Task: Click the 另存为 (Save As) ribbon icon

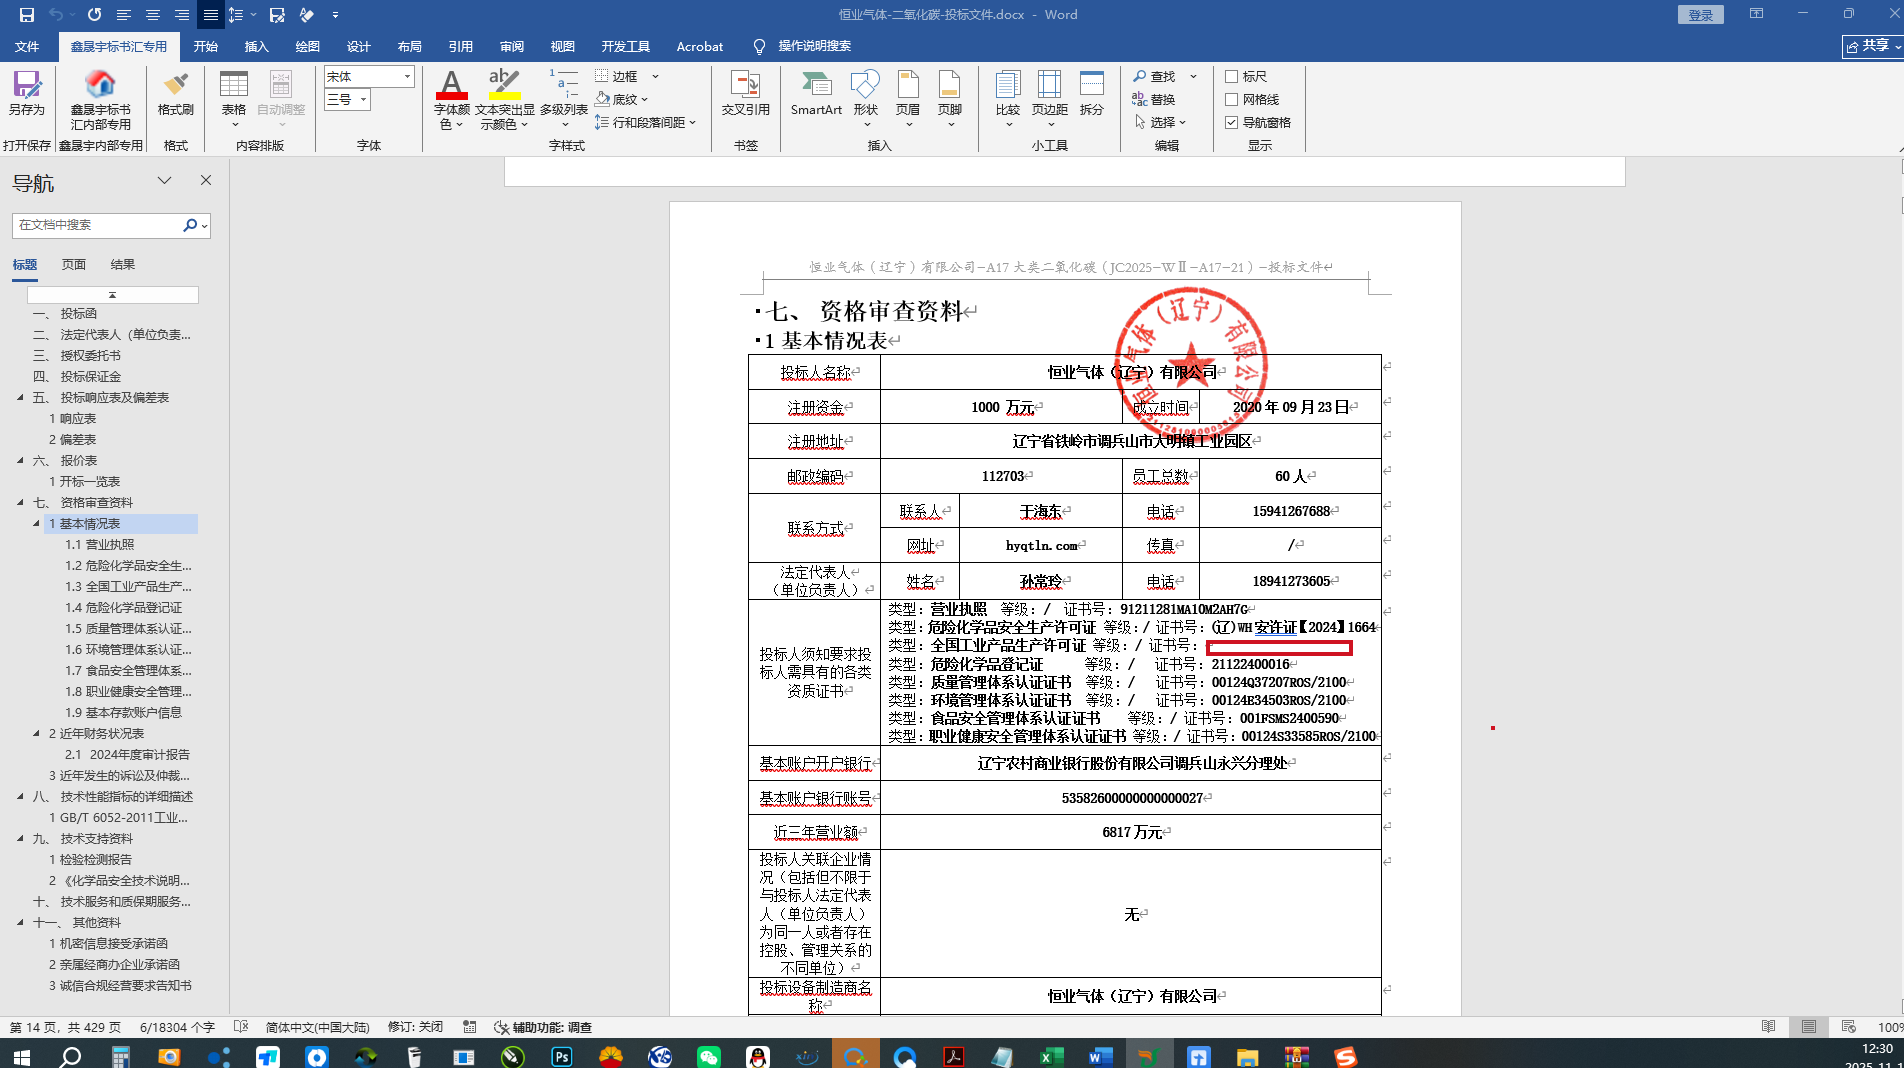Action: (27, 93)
